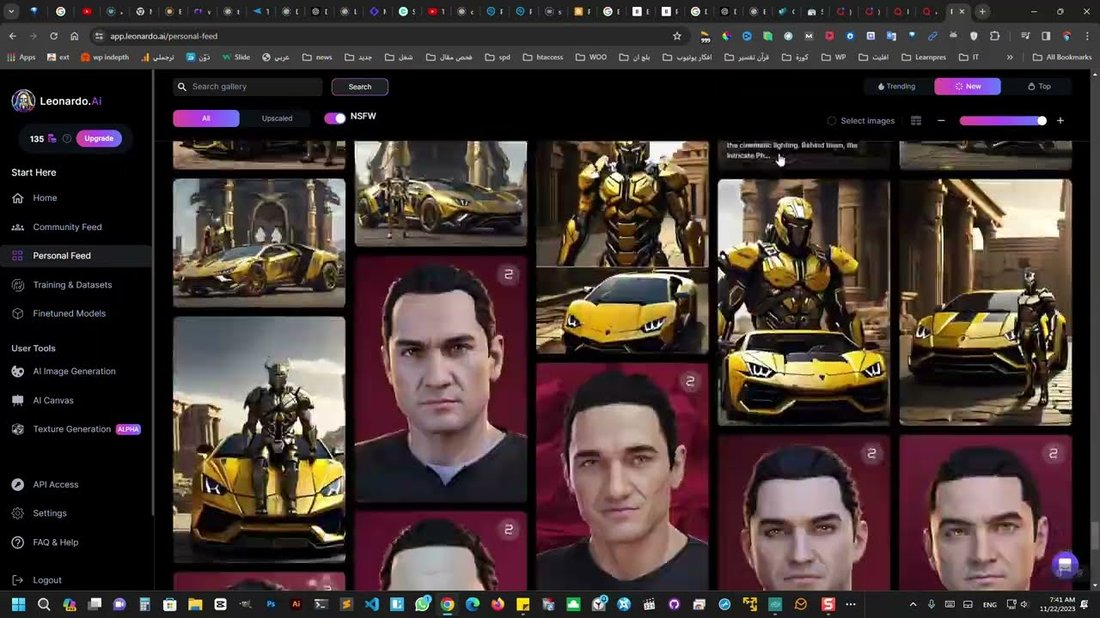Open the Learnpress bookmarks folder
Image resolution: width=1100 pixels, height=618 pixels.
(x=923, y=57)
